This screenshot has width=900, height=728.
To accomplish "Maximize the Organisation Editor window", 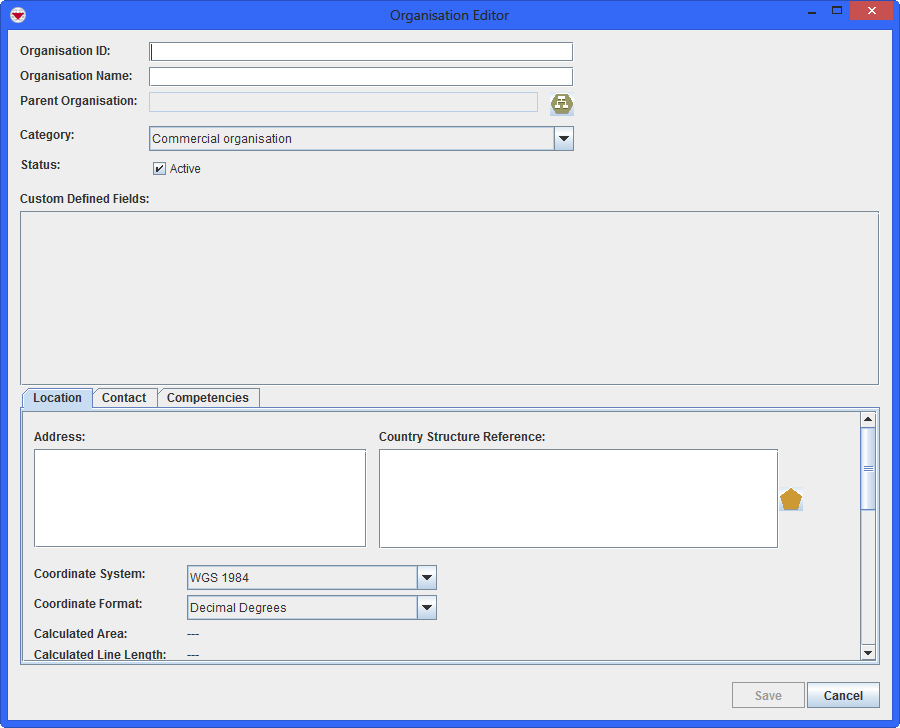I will (x=837, y=11).
